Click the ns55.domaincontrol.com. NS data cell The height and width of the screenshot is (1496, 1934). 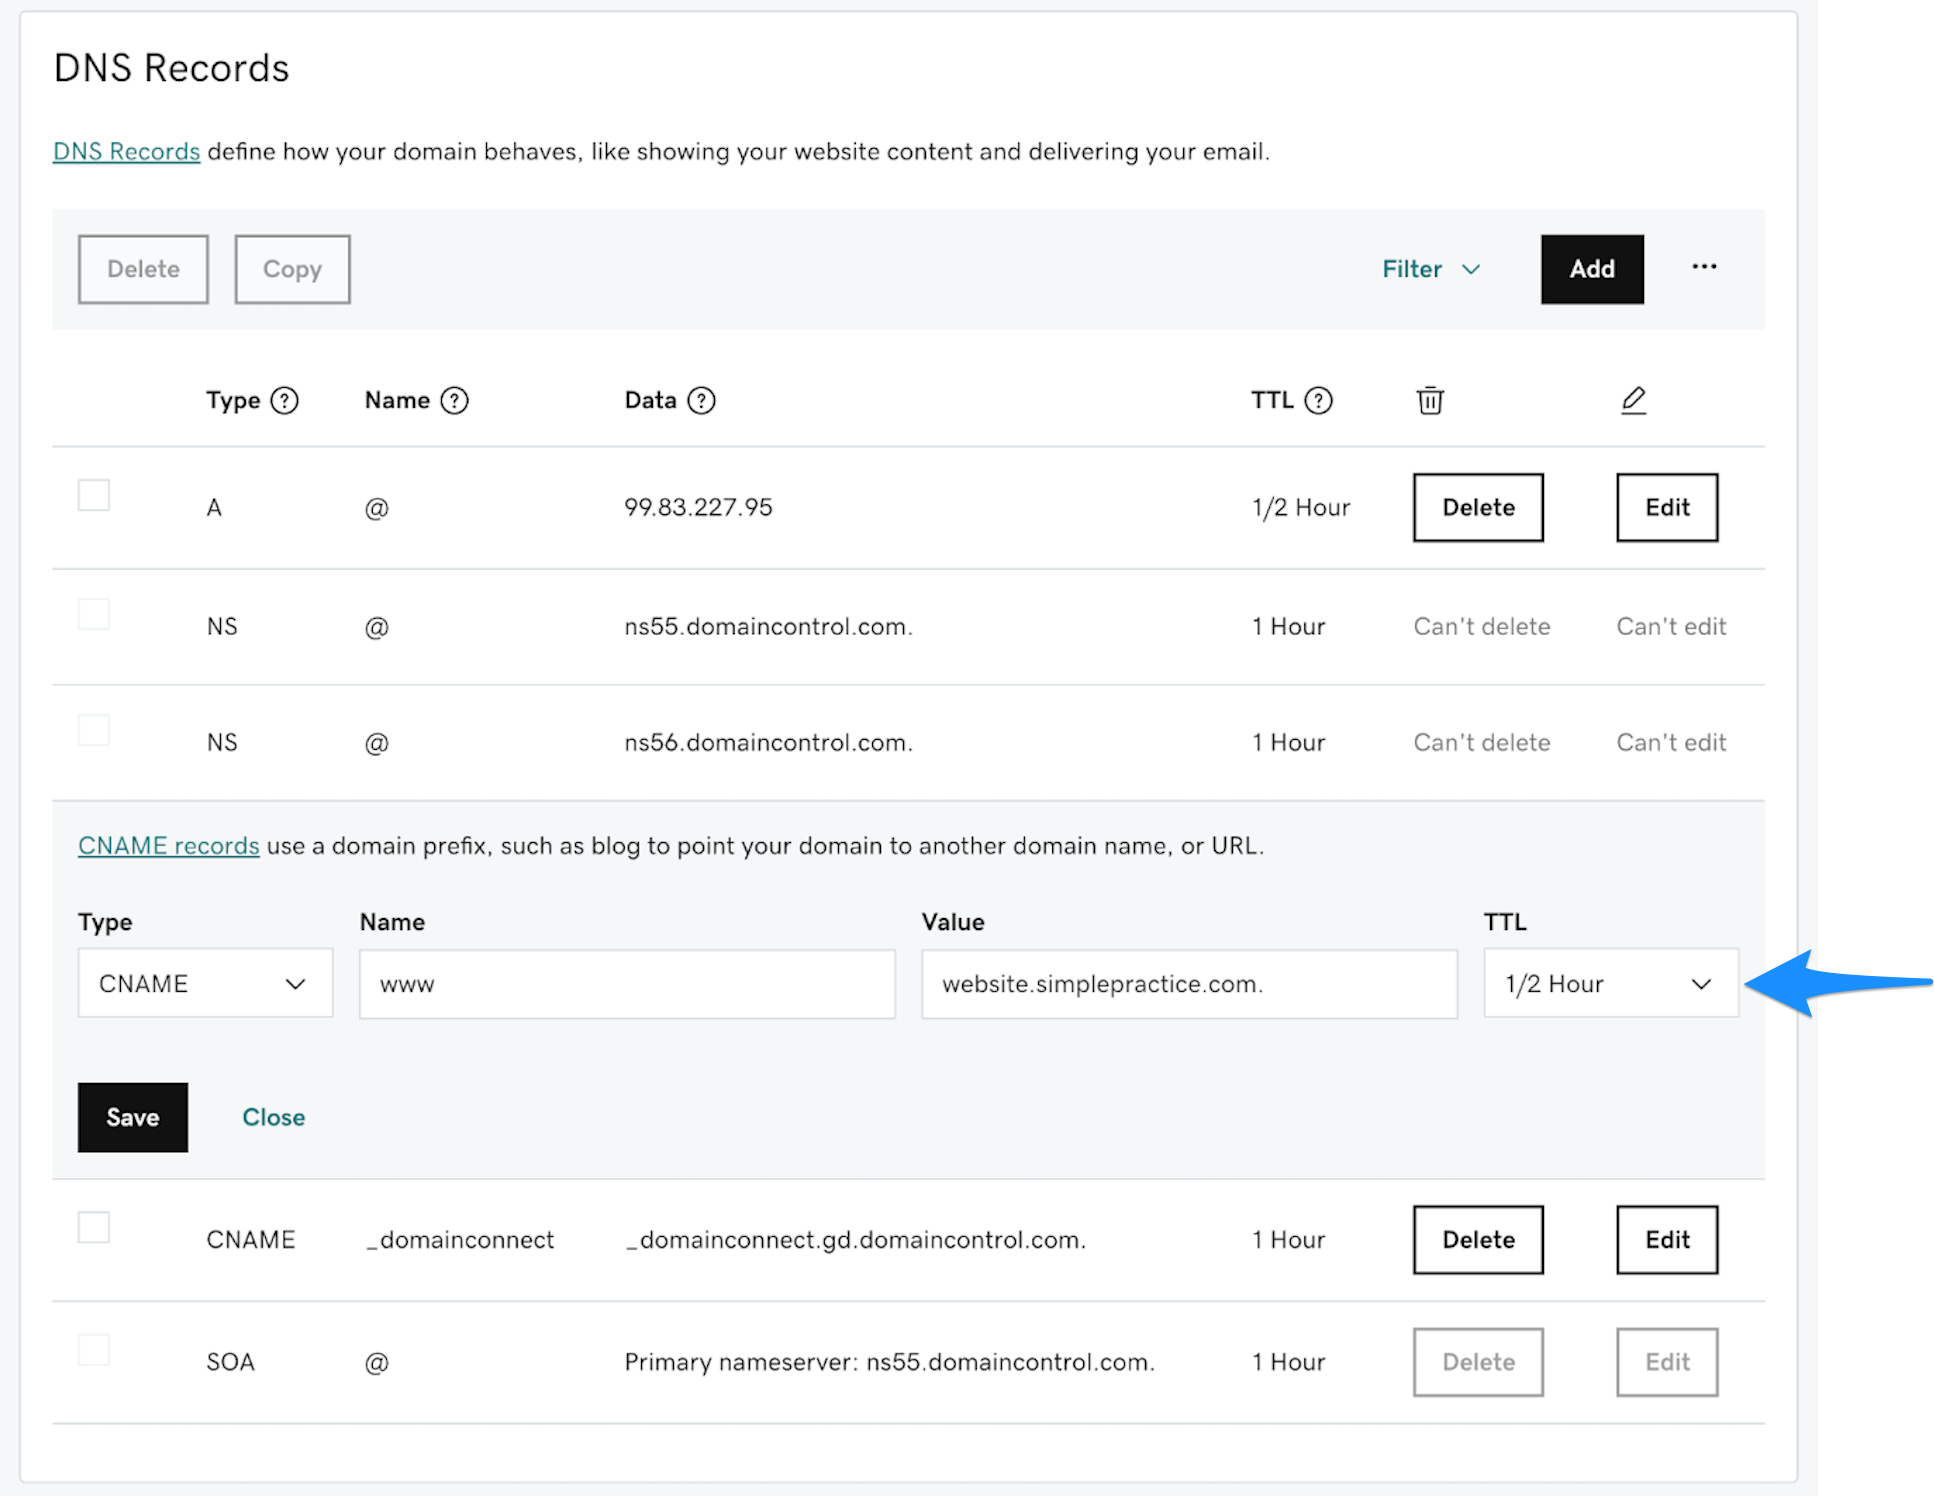click(768, 627)
